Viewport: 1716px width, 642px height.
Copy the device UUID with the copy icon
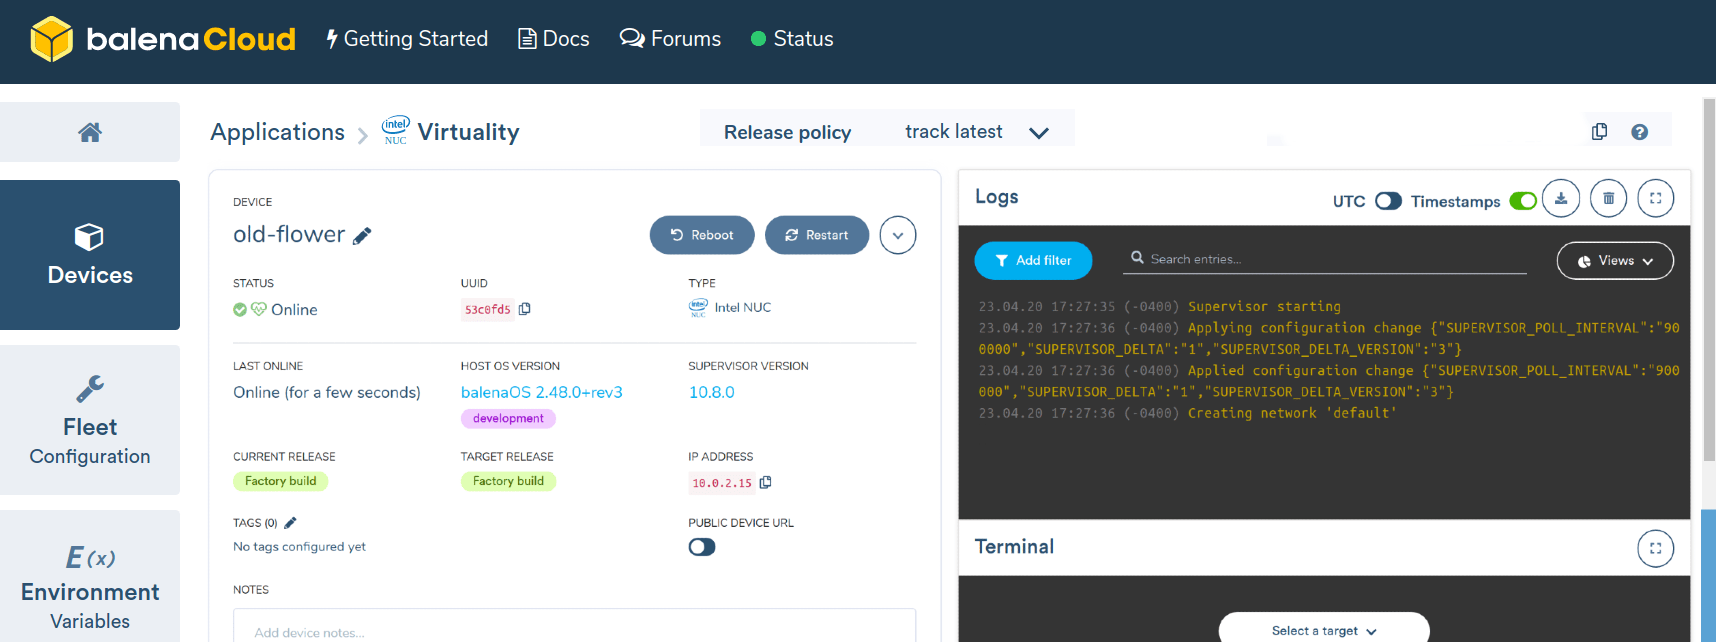[x=525, y=309]
